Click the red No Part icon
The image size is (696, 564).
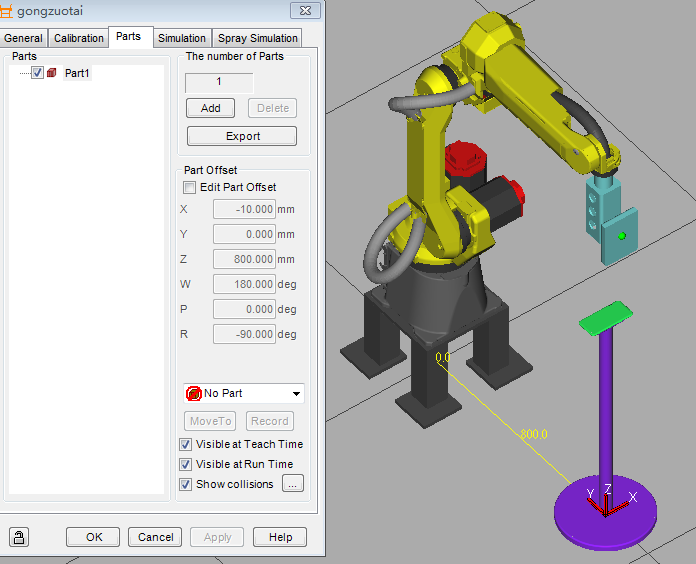coord(194,394)
